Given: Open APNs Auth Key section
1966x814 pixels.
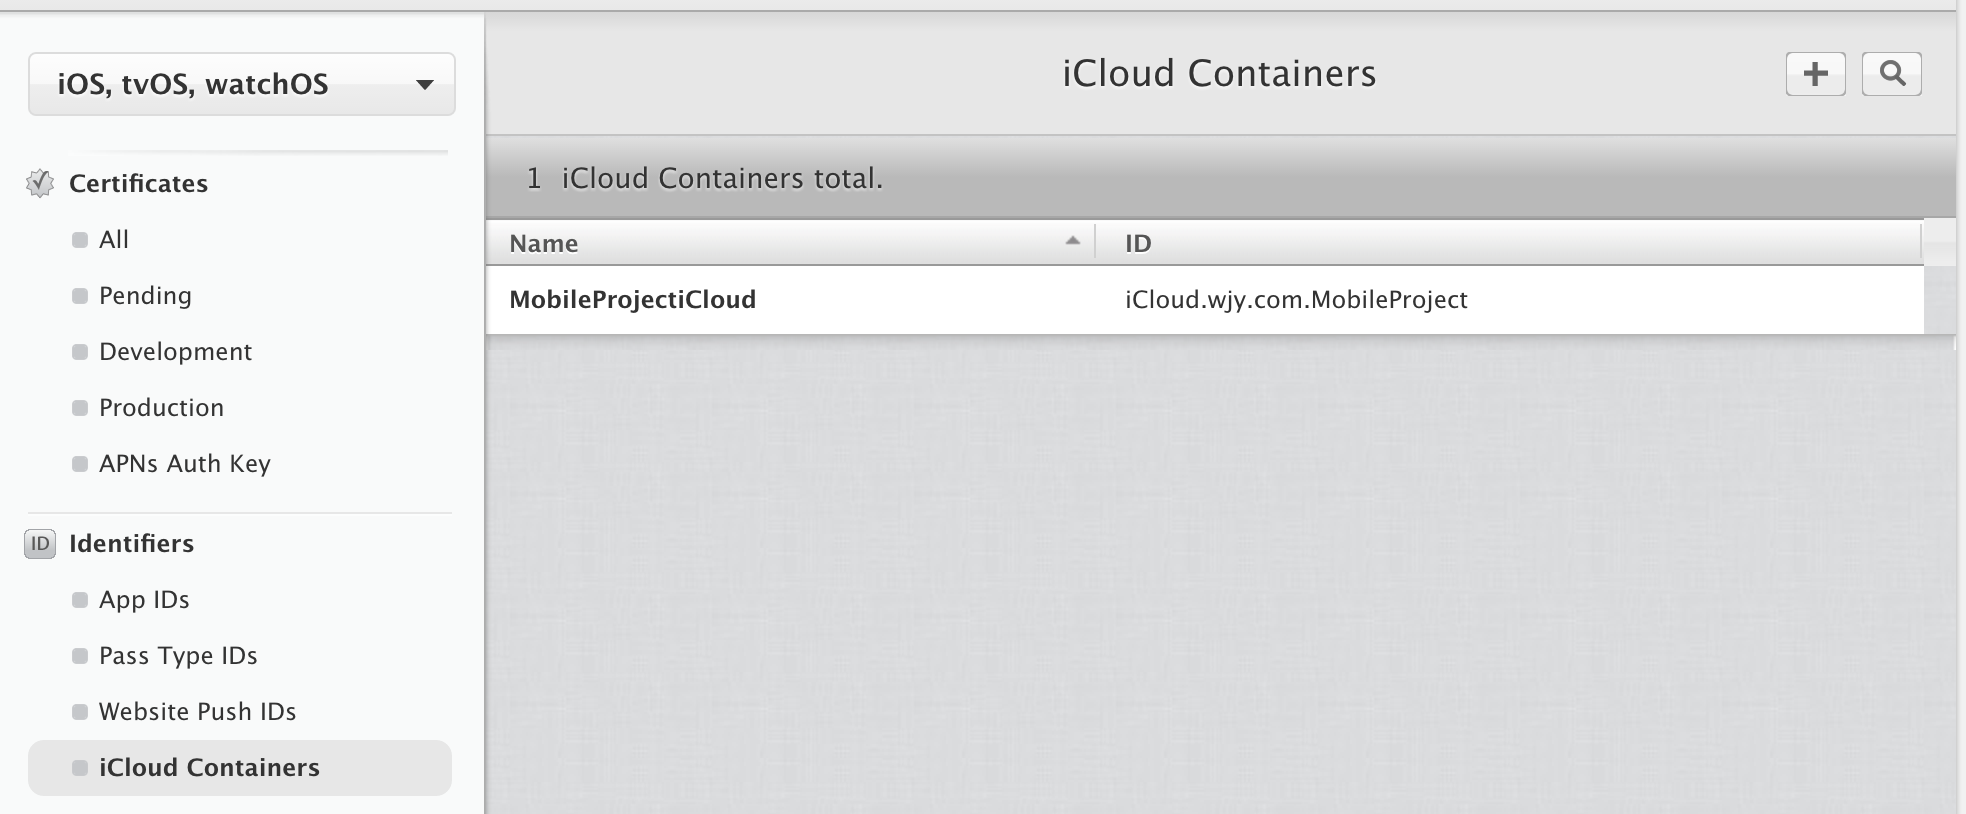Looking at the screenshot, I should [184, 463].
